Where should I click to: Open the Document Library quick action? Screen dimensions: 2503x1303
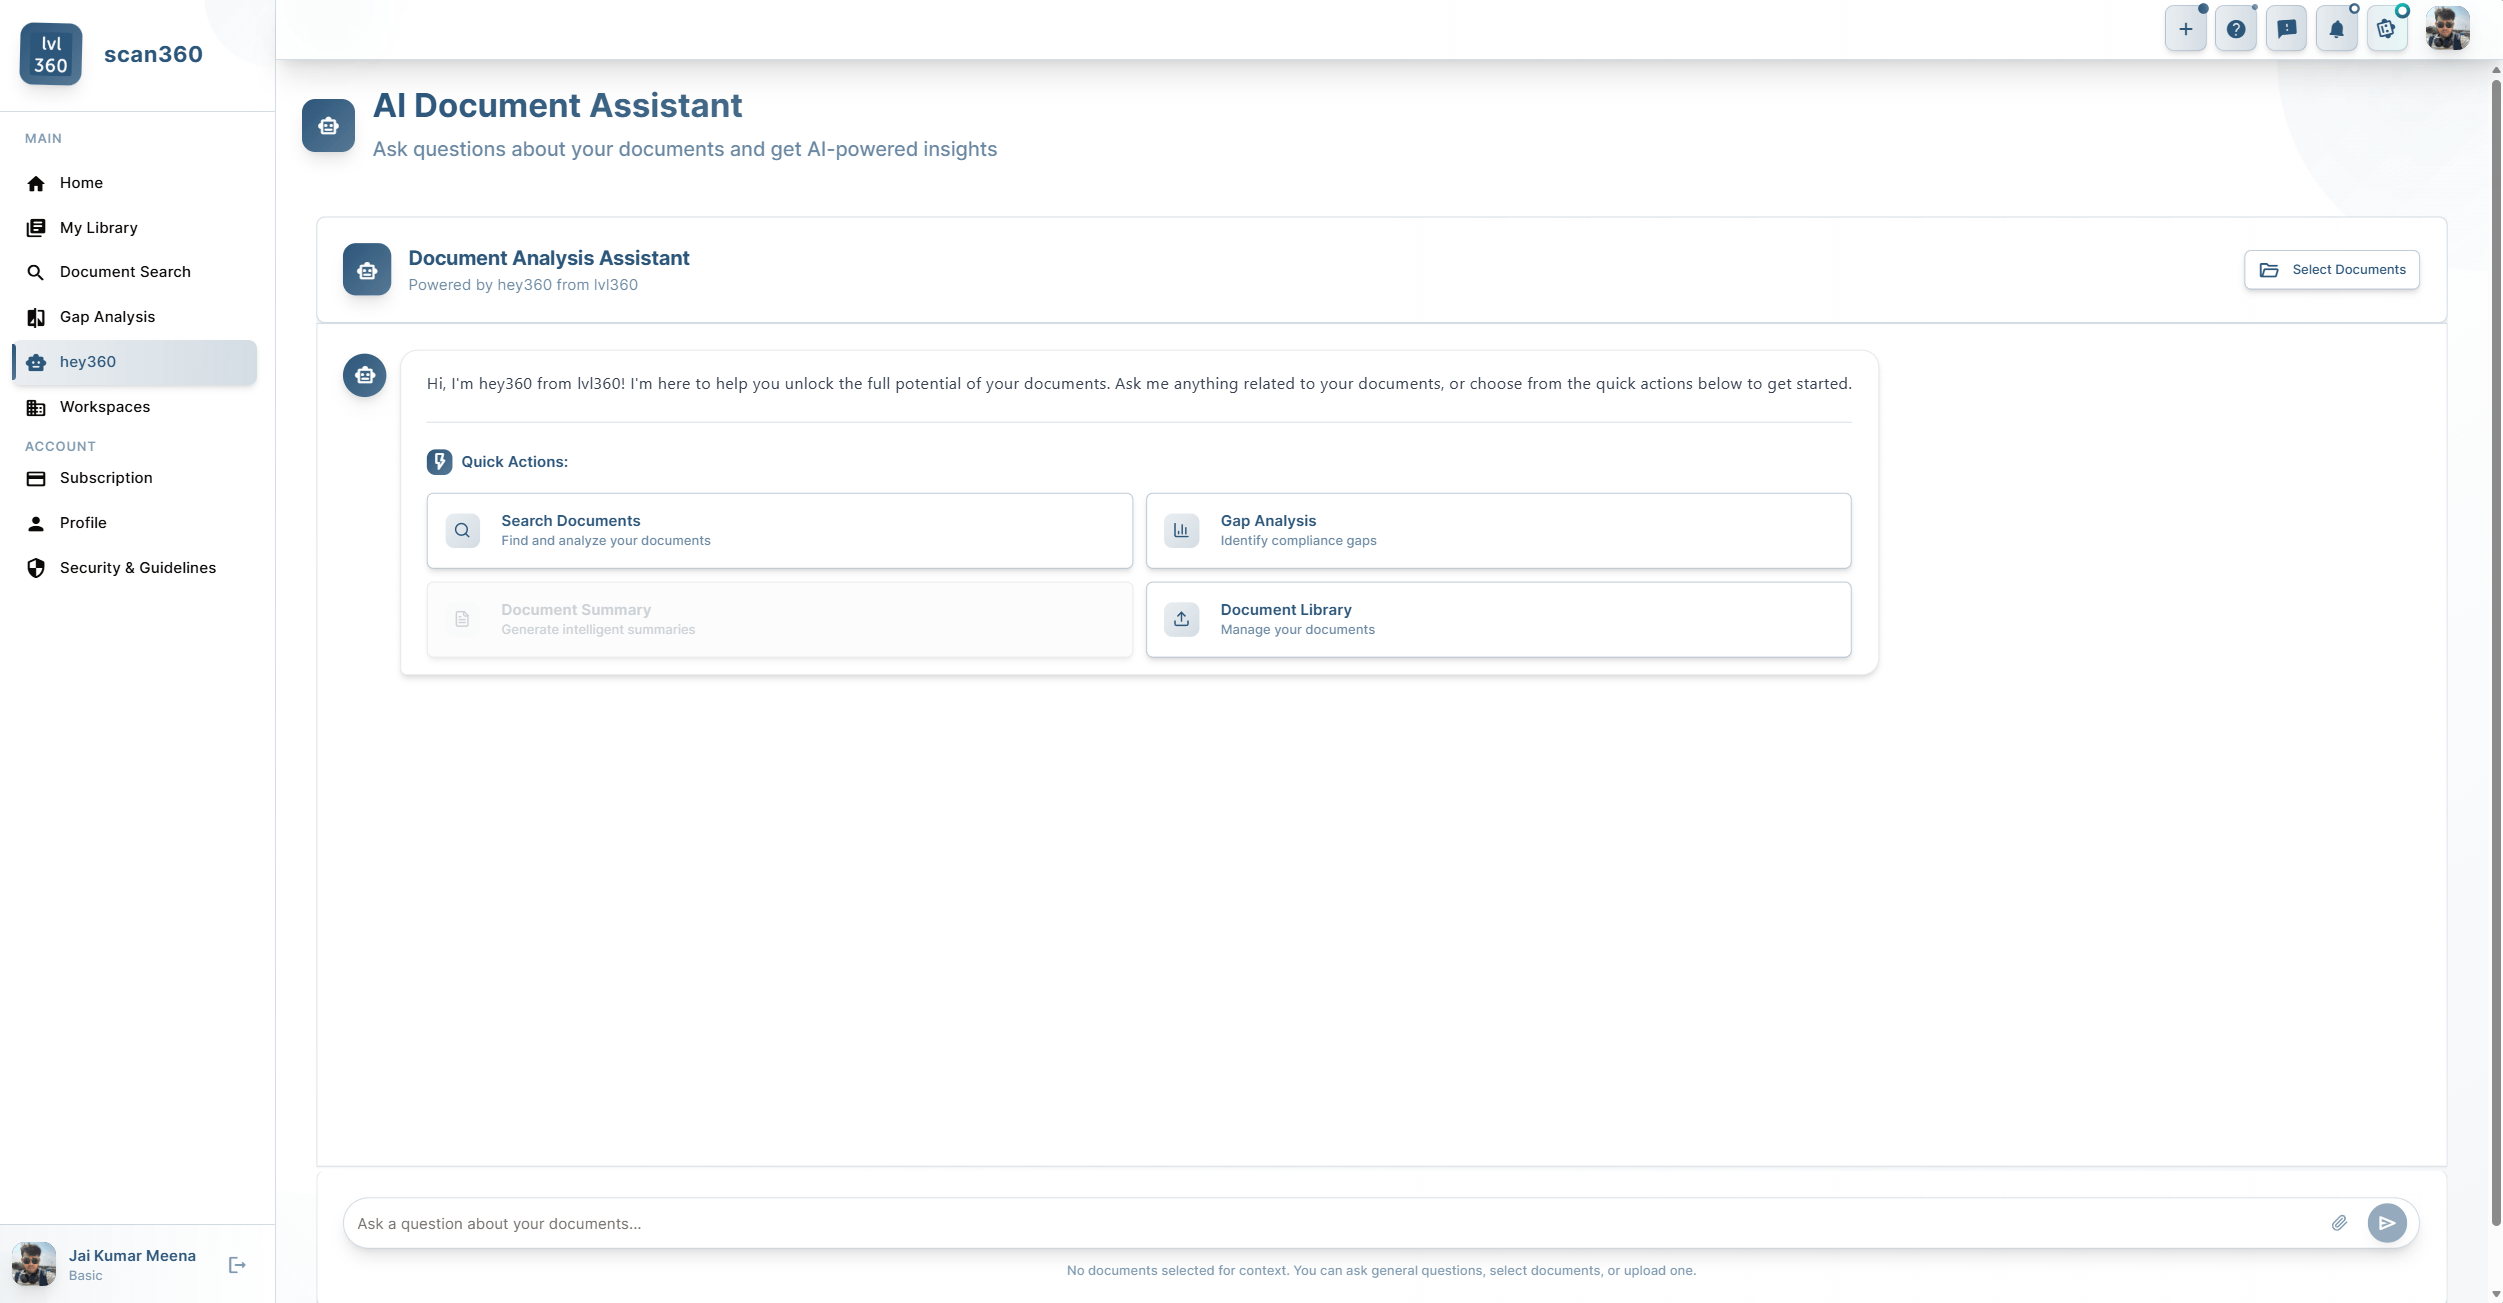click(1498, 618)
